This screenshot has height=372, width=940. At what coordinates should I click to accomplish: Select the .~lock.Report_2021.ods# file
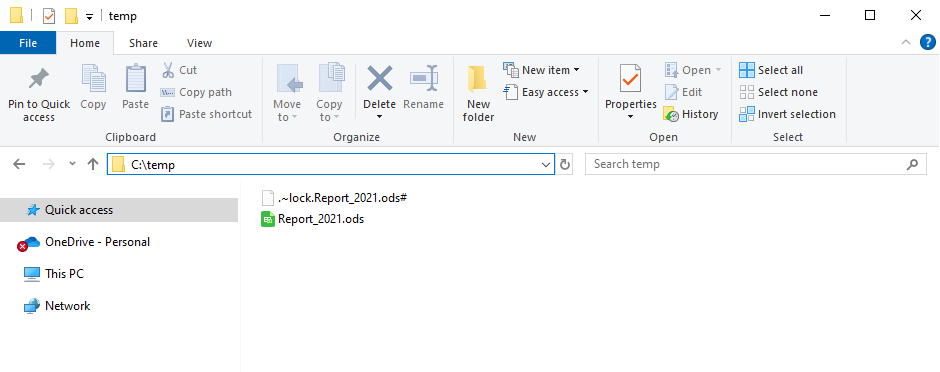pyautogui.click(x=335, y=198)
